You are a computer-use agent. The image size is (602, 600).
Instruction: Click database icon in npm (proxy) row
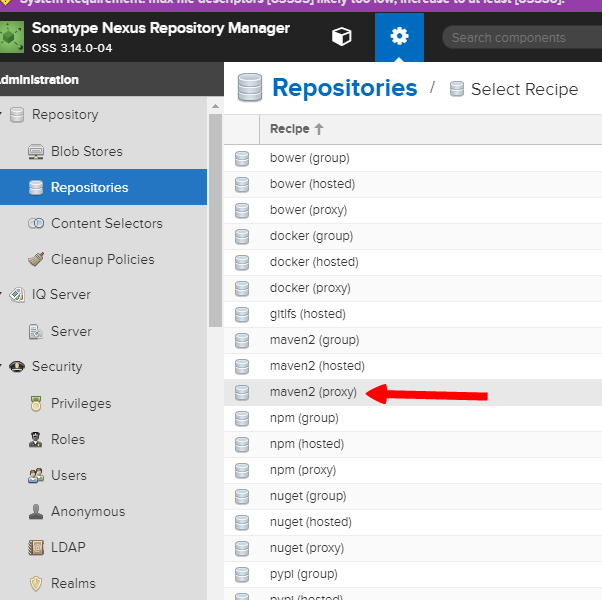242,471
